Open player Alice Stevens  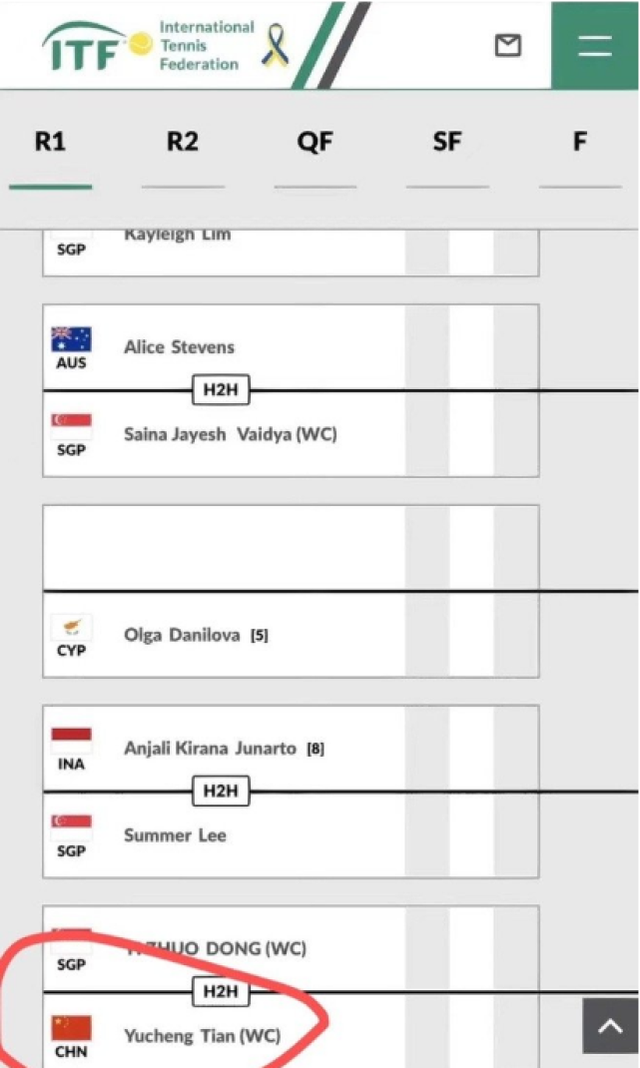[179, 347]
